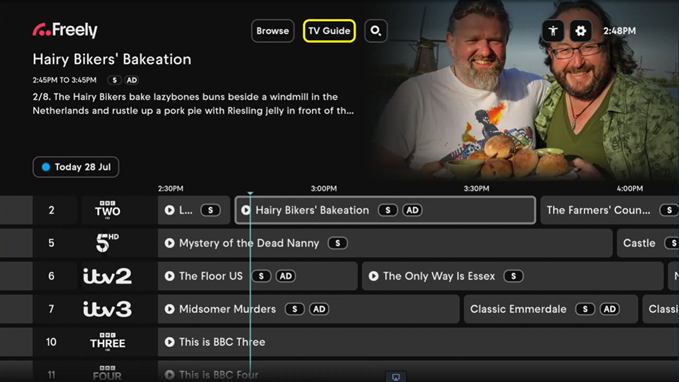679x382 pixels.
Task: Click subtitles badge on Hairy Bikers' row
Action: (388, 210)
